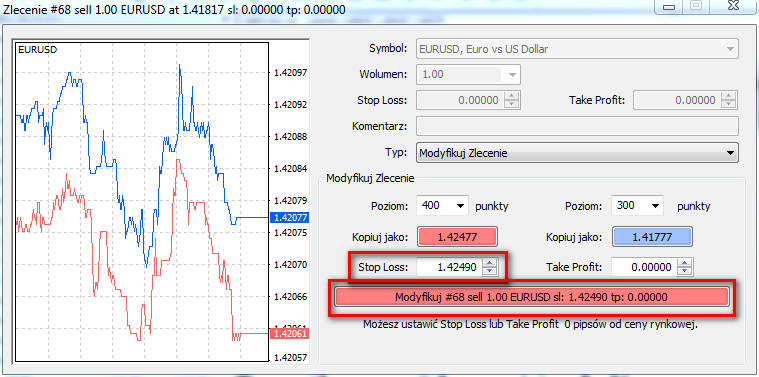
Task: Close the order window
Action: (732, 6)
